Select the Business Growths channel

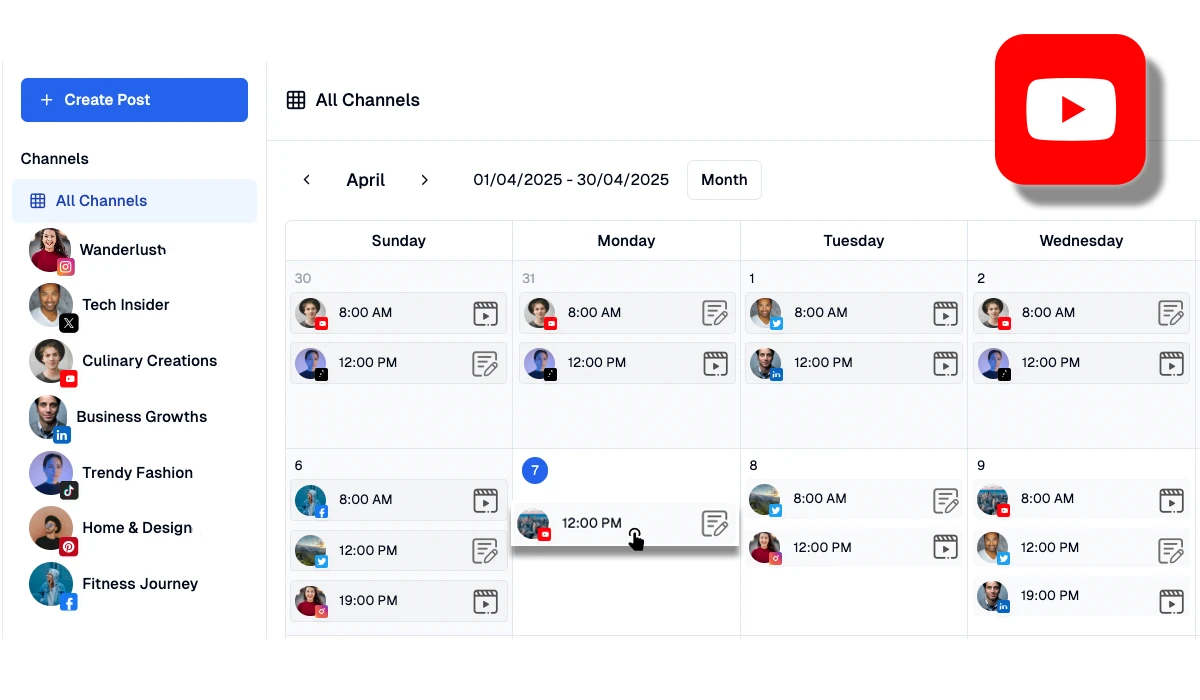pos(118,418)
